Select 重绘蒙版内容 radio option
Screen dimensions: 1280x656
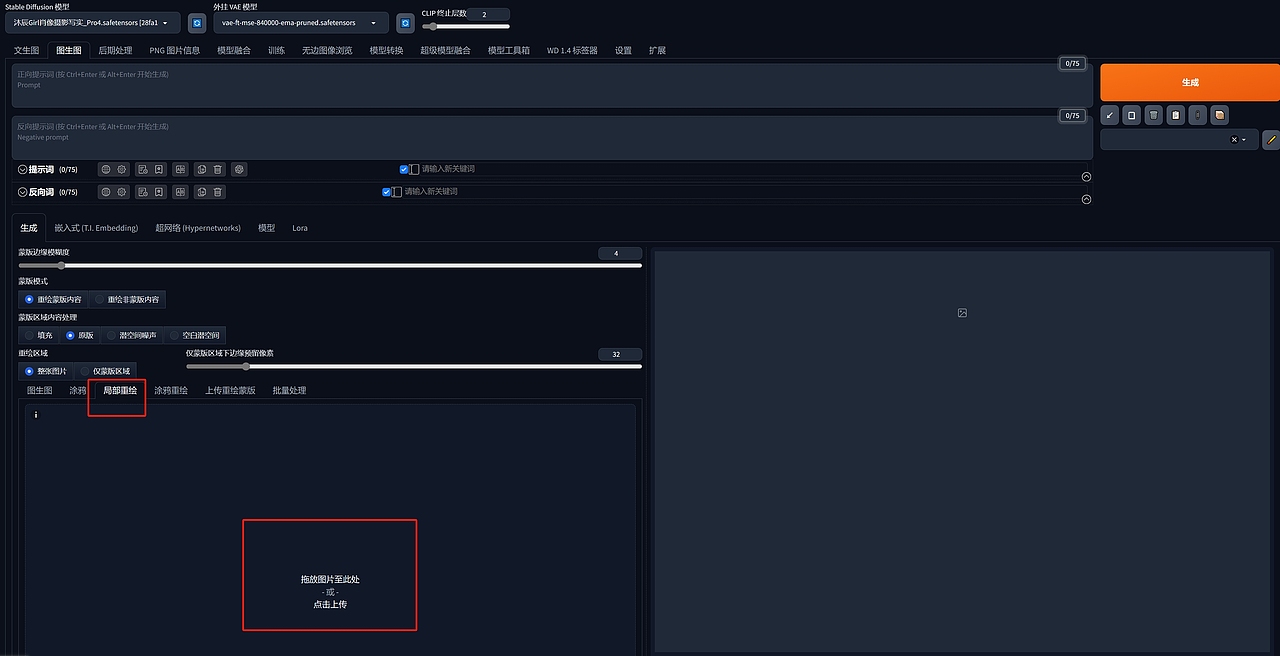coord(53,299)
